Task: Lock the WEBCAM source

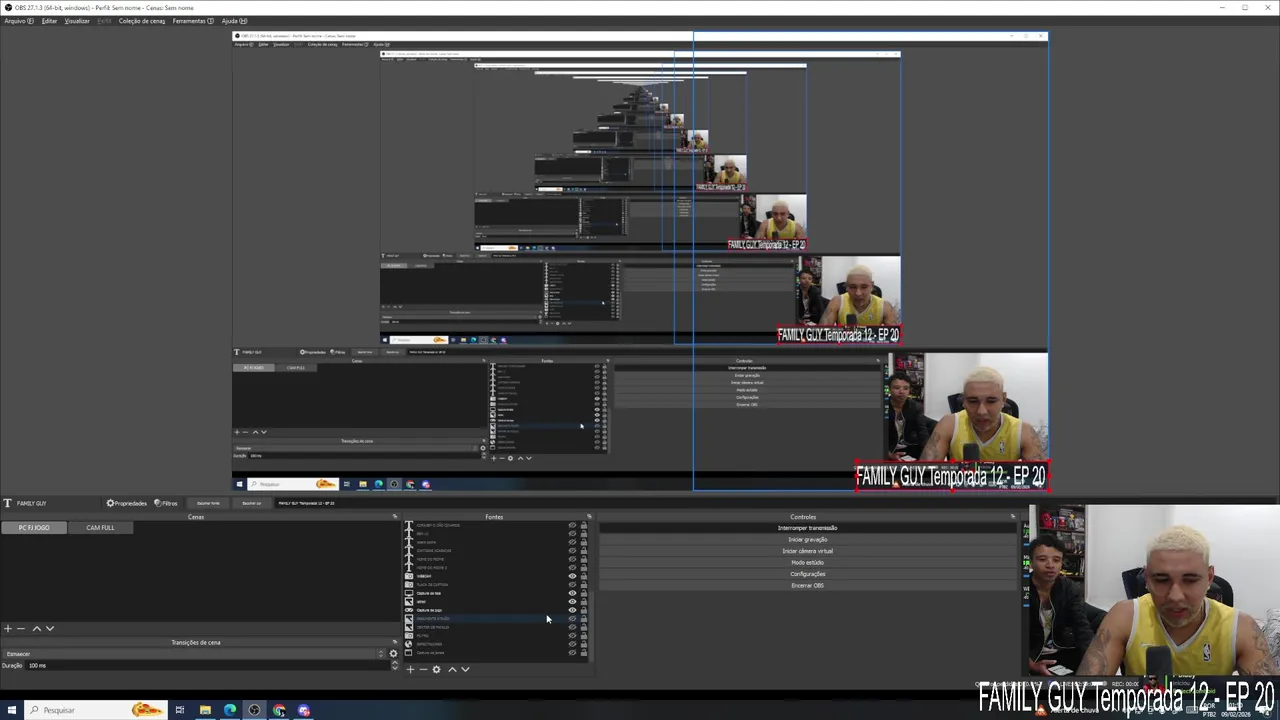Action: pyautogui.click(x=584, y=576)
